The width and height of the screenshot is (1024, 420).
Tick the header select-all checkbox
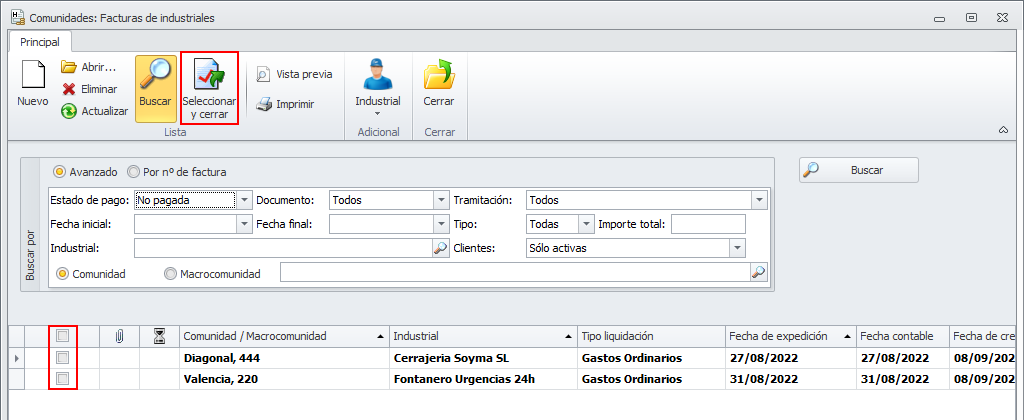[63, 336]
